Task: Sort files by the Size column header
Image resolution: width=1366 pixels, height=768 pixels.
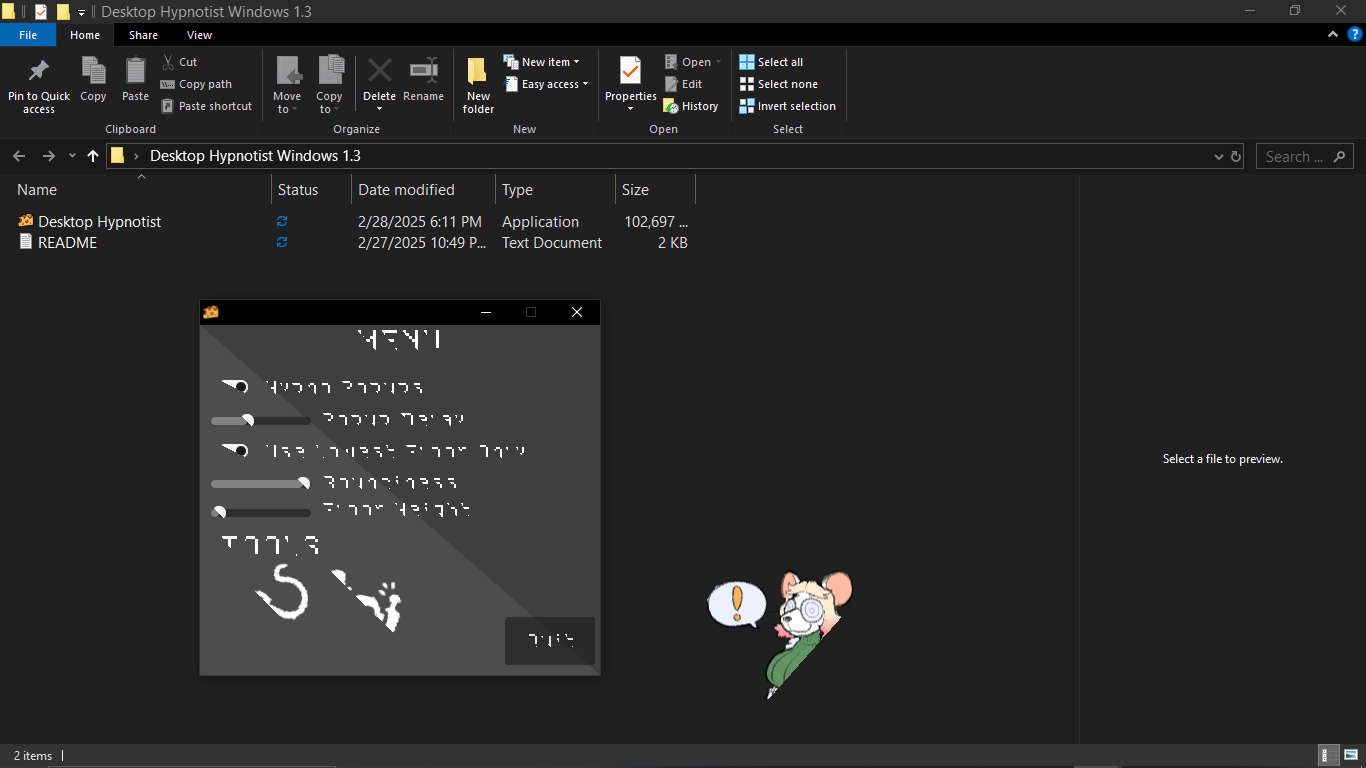Action: coord(655,190)
